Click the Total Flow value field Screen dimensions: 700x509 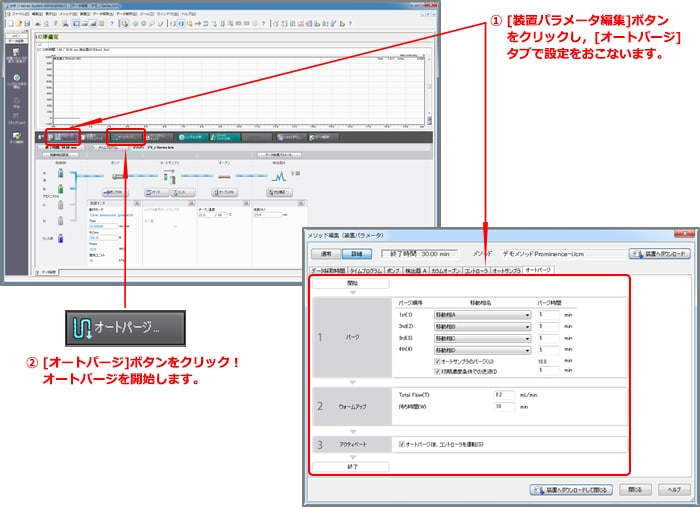tap(504, 395)
